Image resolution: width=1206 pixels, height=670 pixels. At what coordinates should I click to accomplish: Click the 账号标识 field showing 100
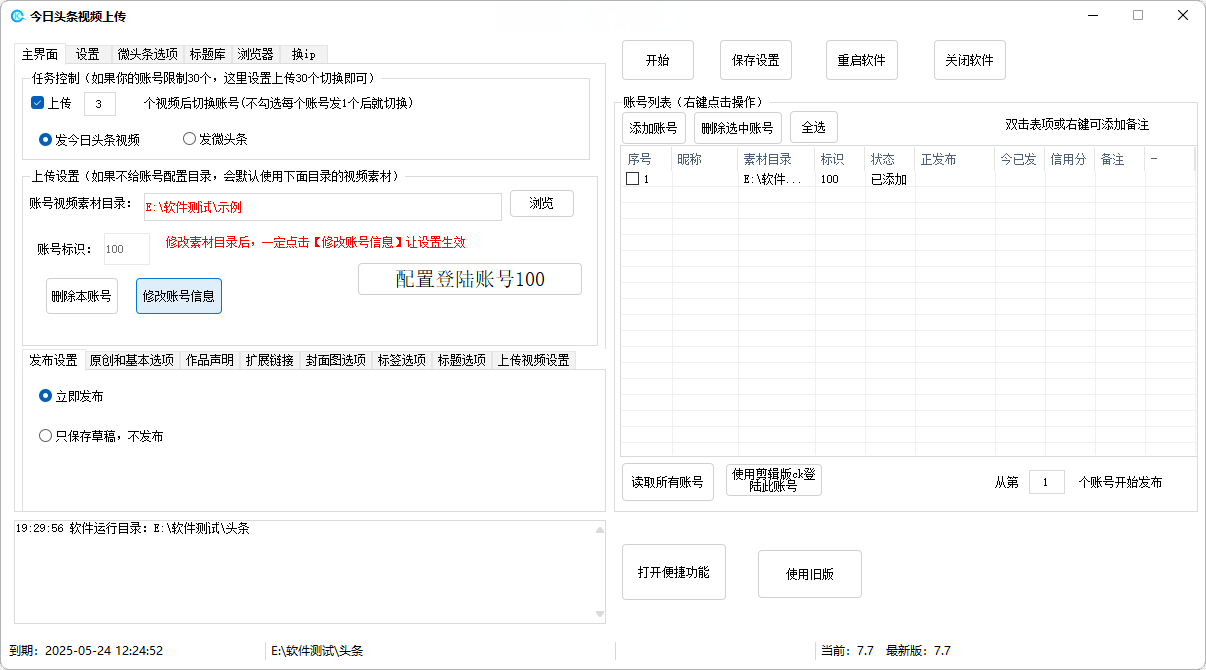(127, 249)
